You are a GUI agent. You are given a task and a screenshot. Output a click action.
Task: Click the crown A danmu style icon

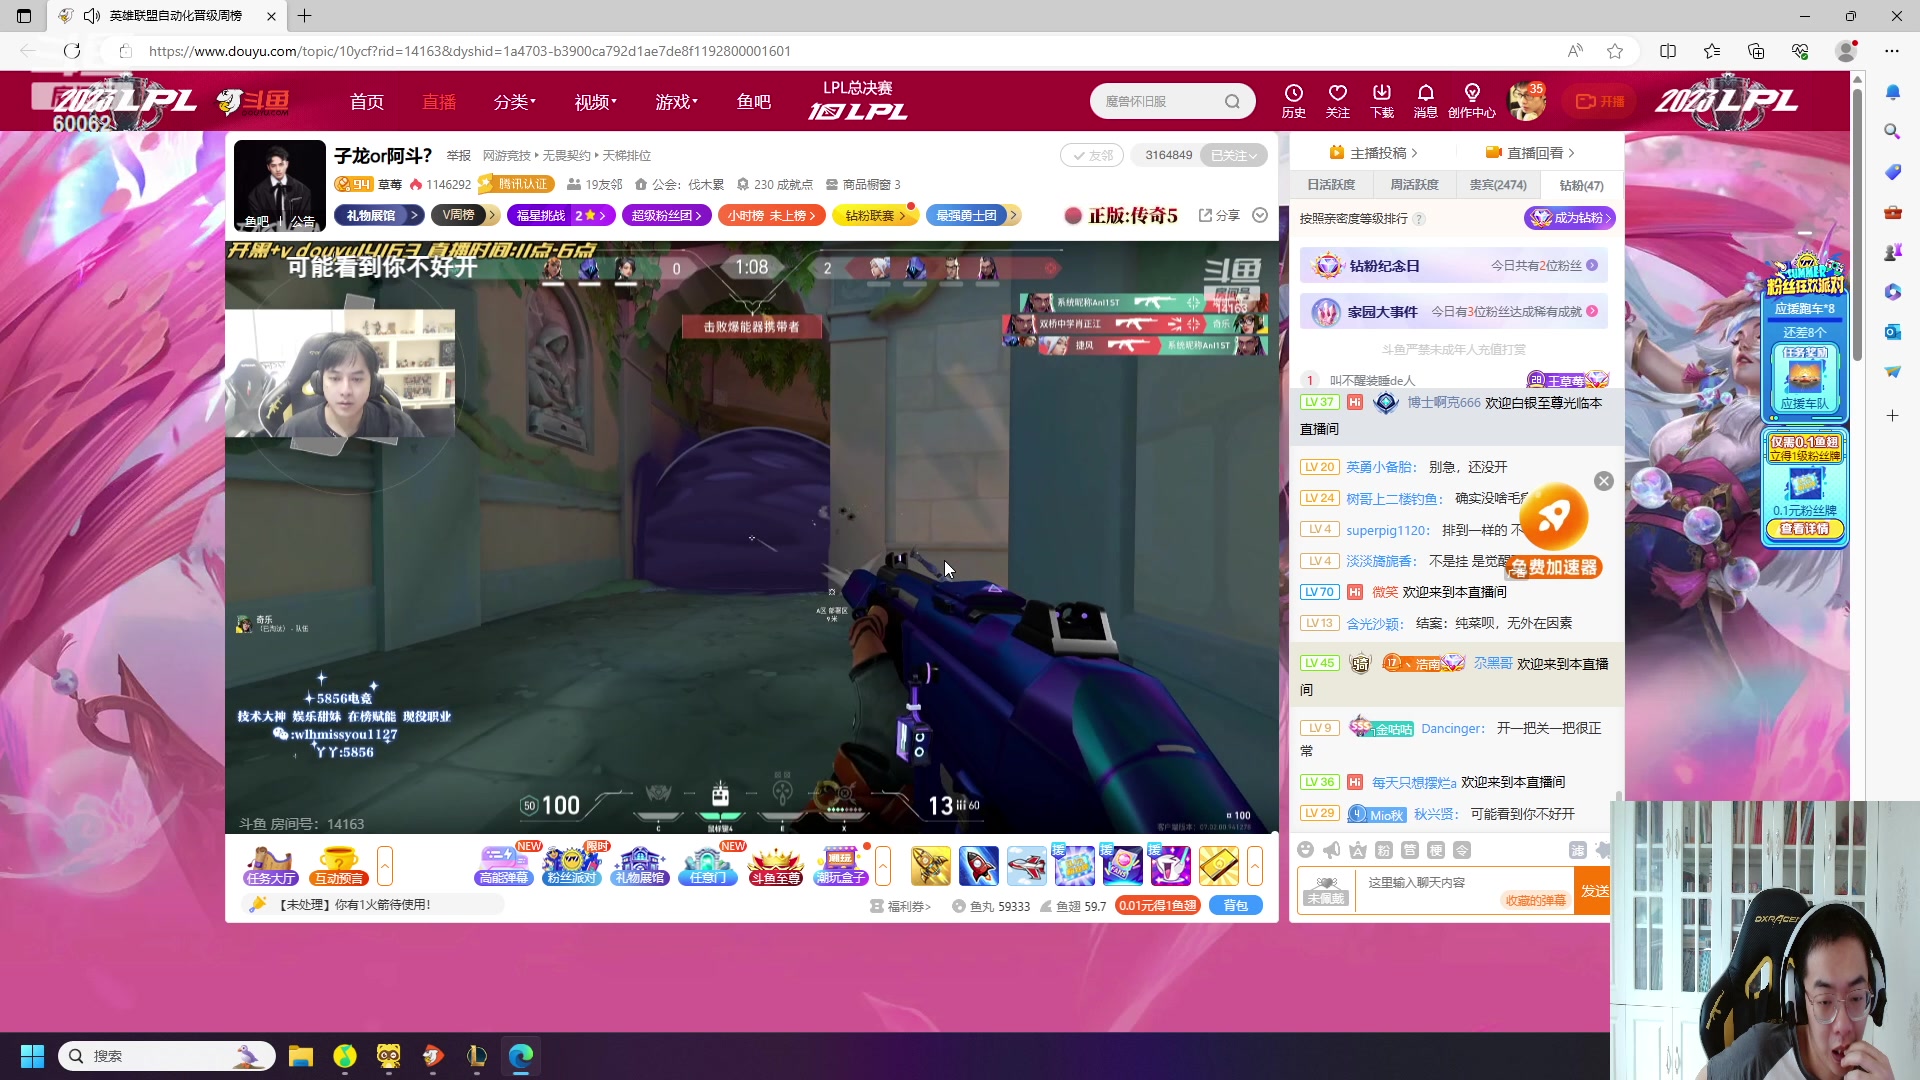point(1357,850)
